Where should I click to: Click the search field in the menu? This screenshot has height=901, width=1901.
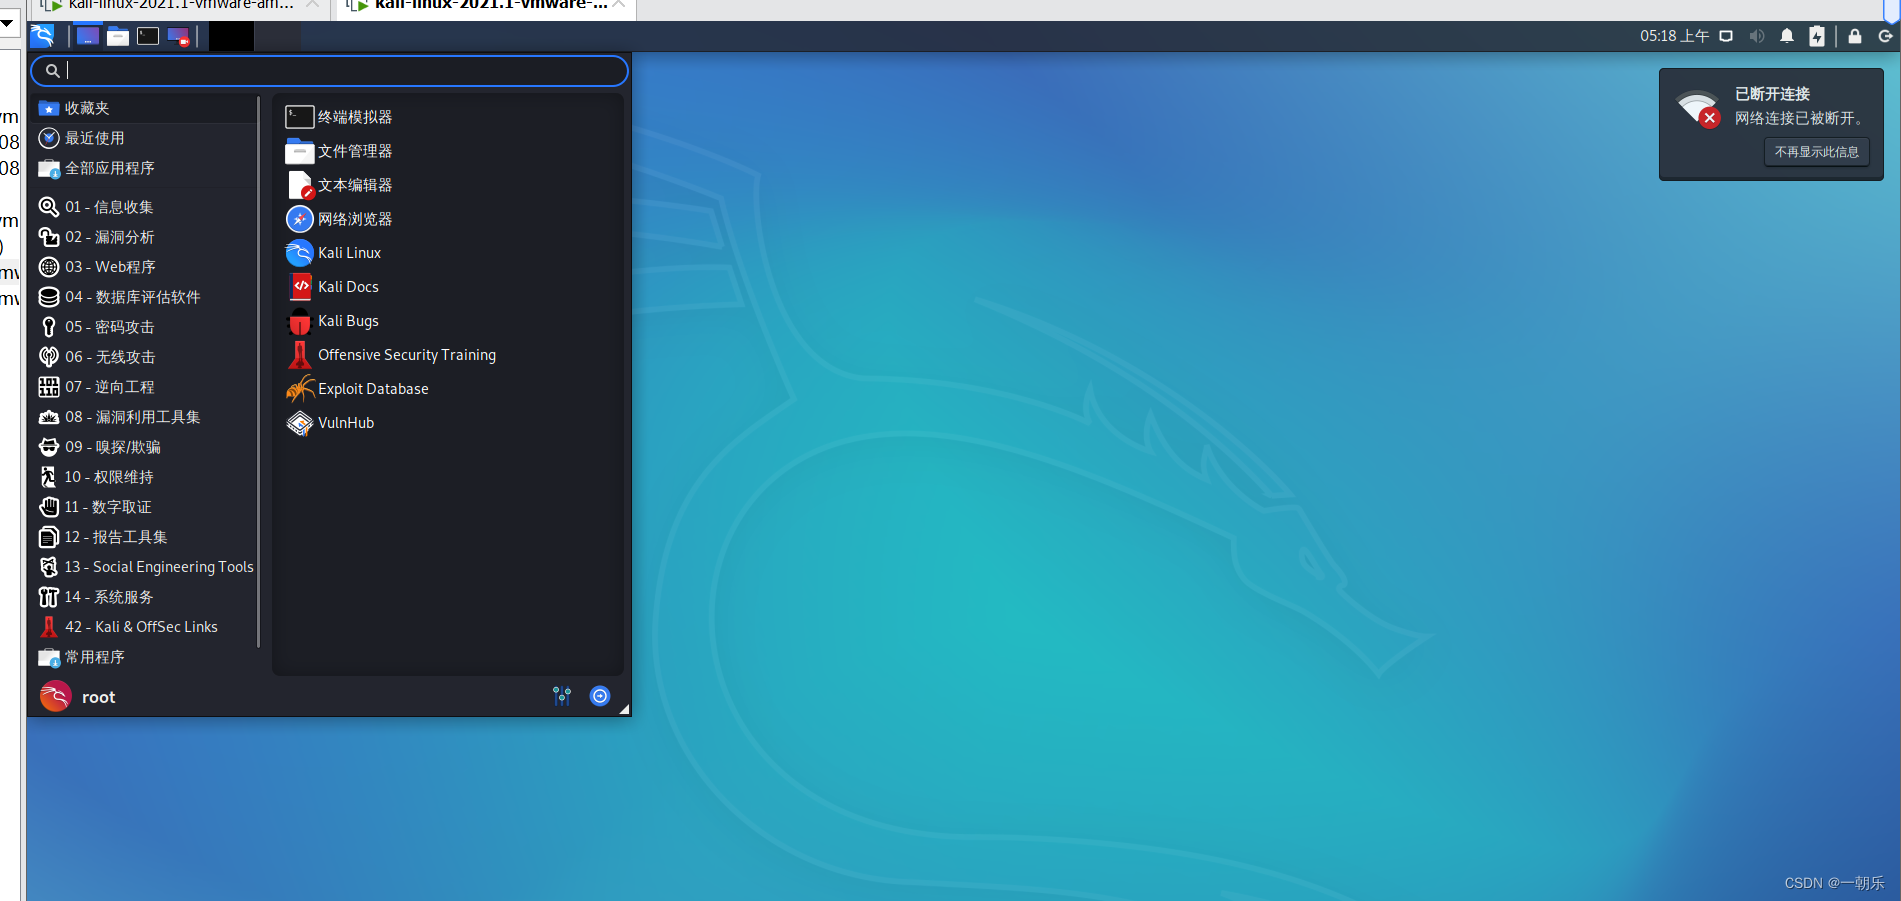(329, 71)
